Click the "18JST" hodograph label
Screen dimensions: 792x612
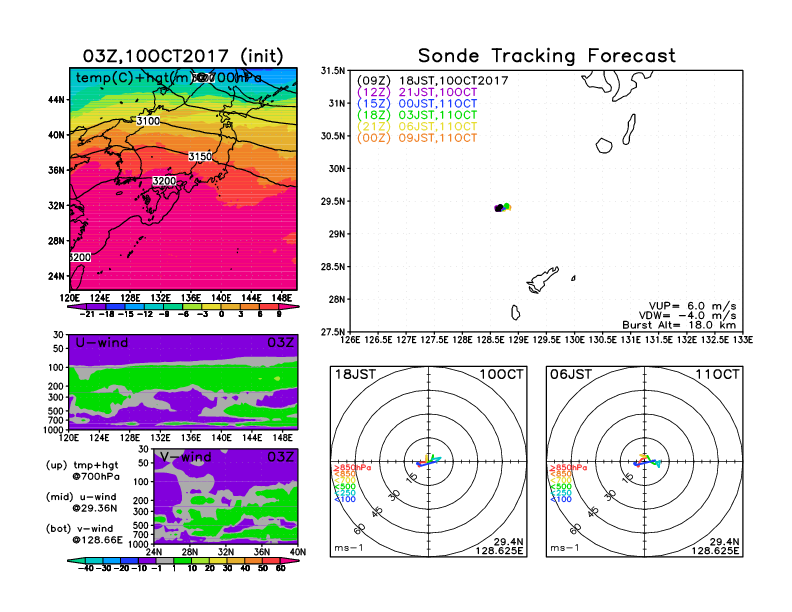point(356,375)
